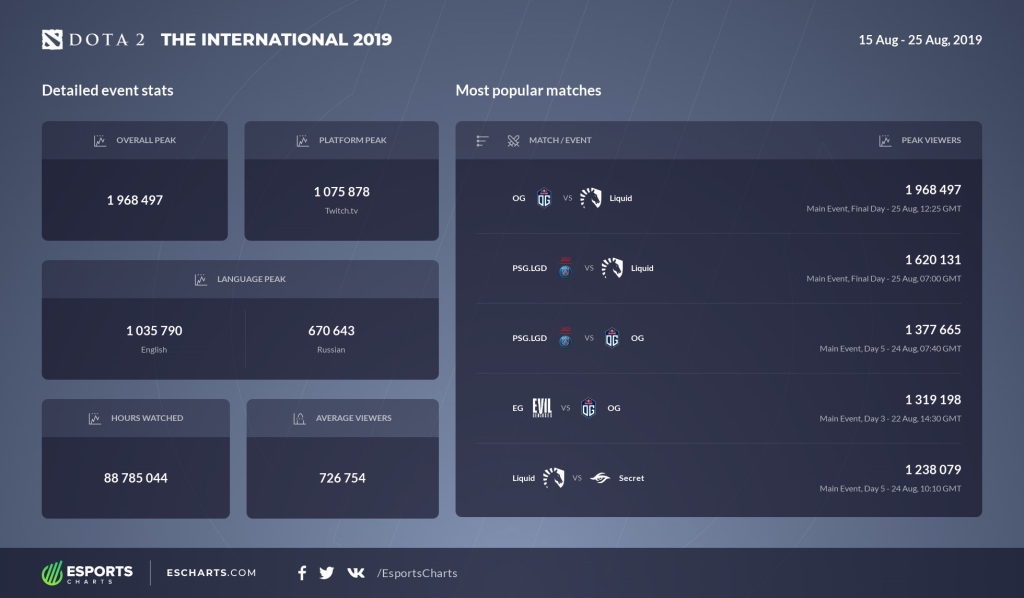
Task: Click 'Main Event, Day 3 - 22 Aug, 14:30 GMT'
Action: tap(890, 418)
